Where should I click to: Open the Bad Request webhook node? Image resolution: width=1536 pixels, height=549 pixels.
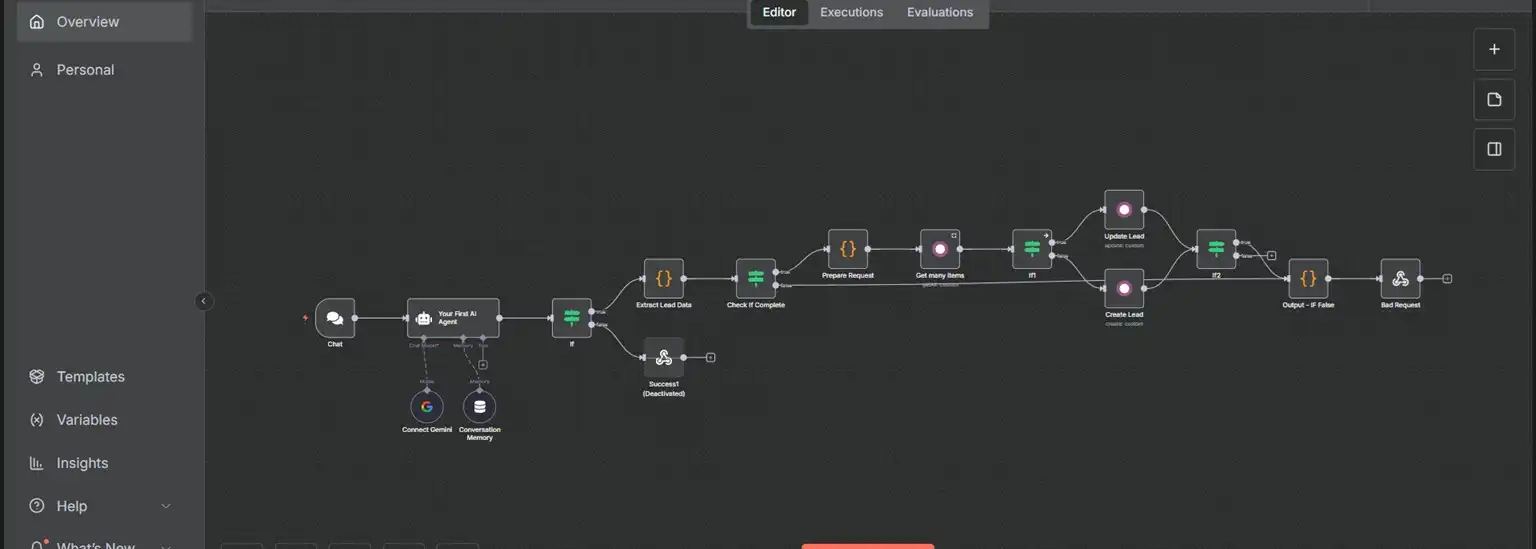pyautogui.click(x=1400, y=279)
